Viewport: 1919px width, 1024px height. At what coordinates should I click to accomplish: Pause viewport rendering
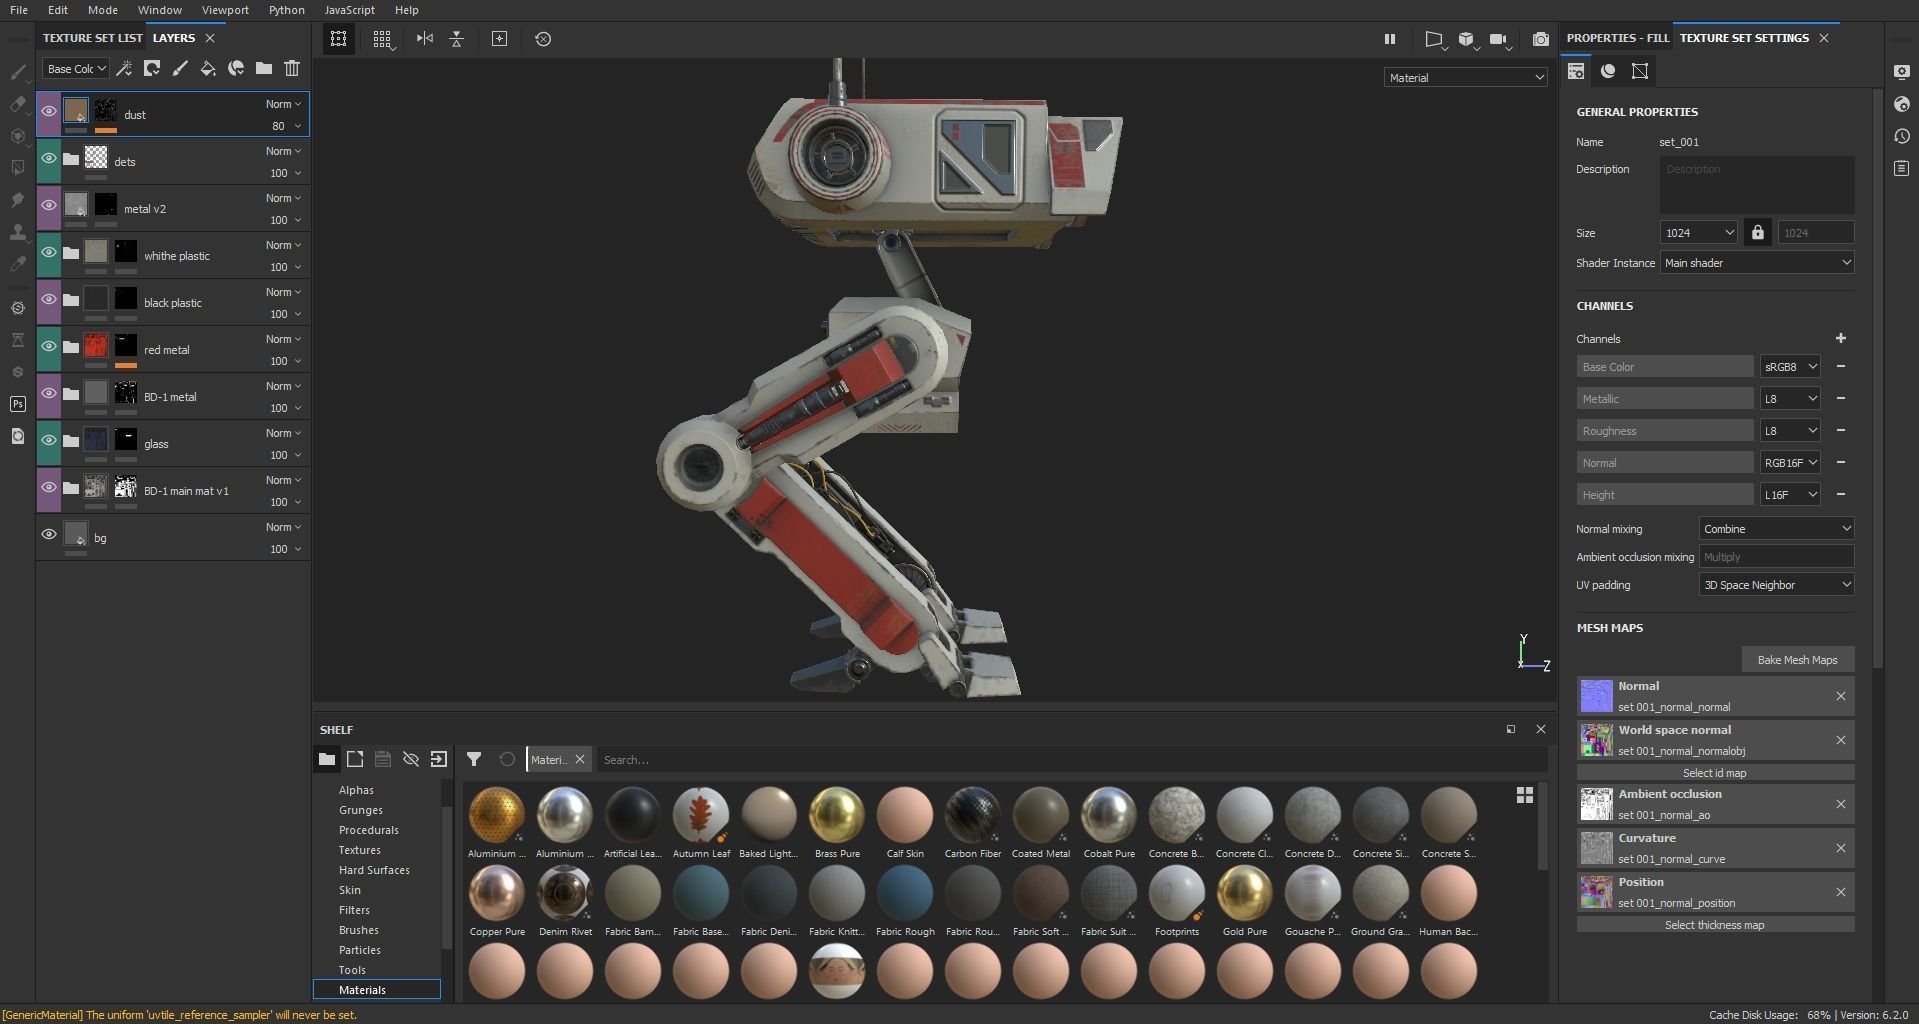[1389, 39]
